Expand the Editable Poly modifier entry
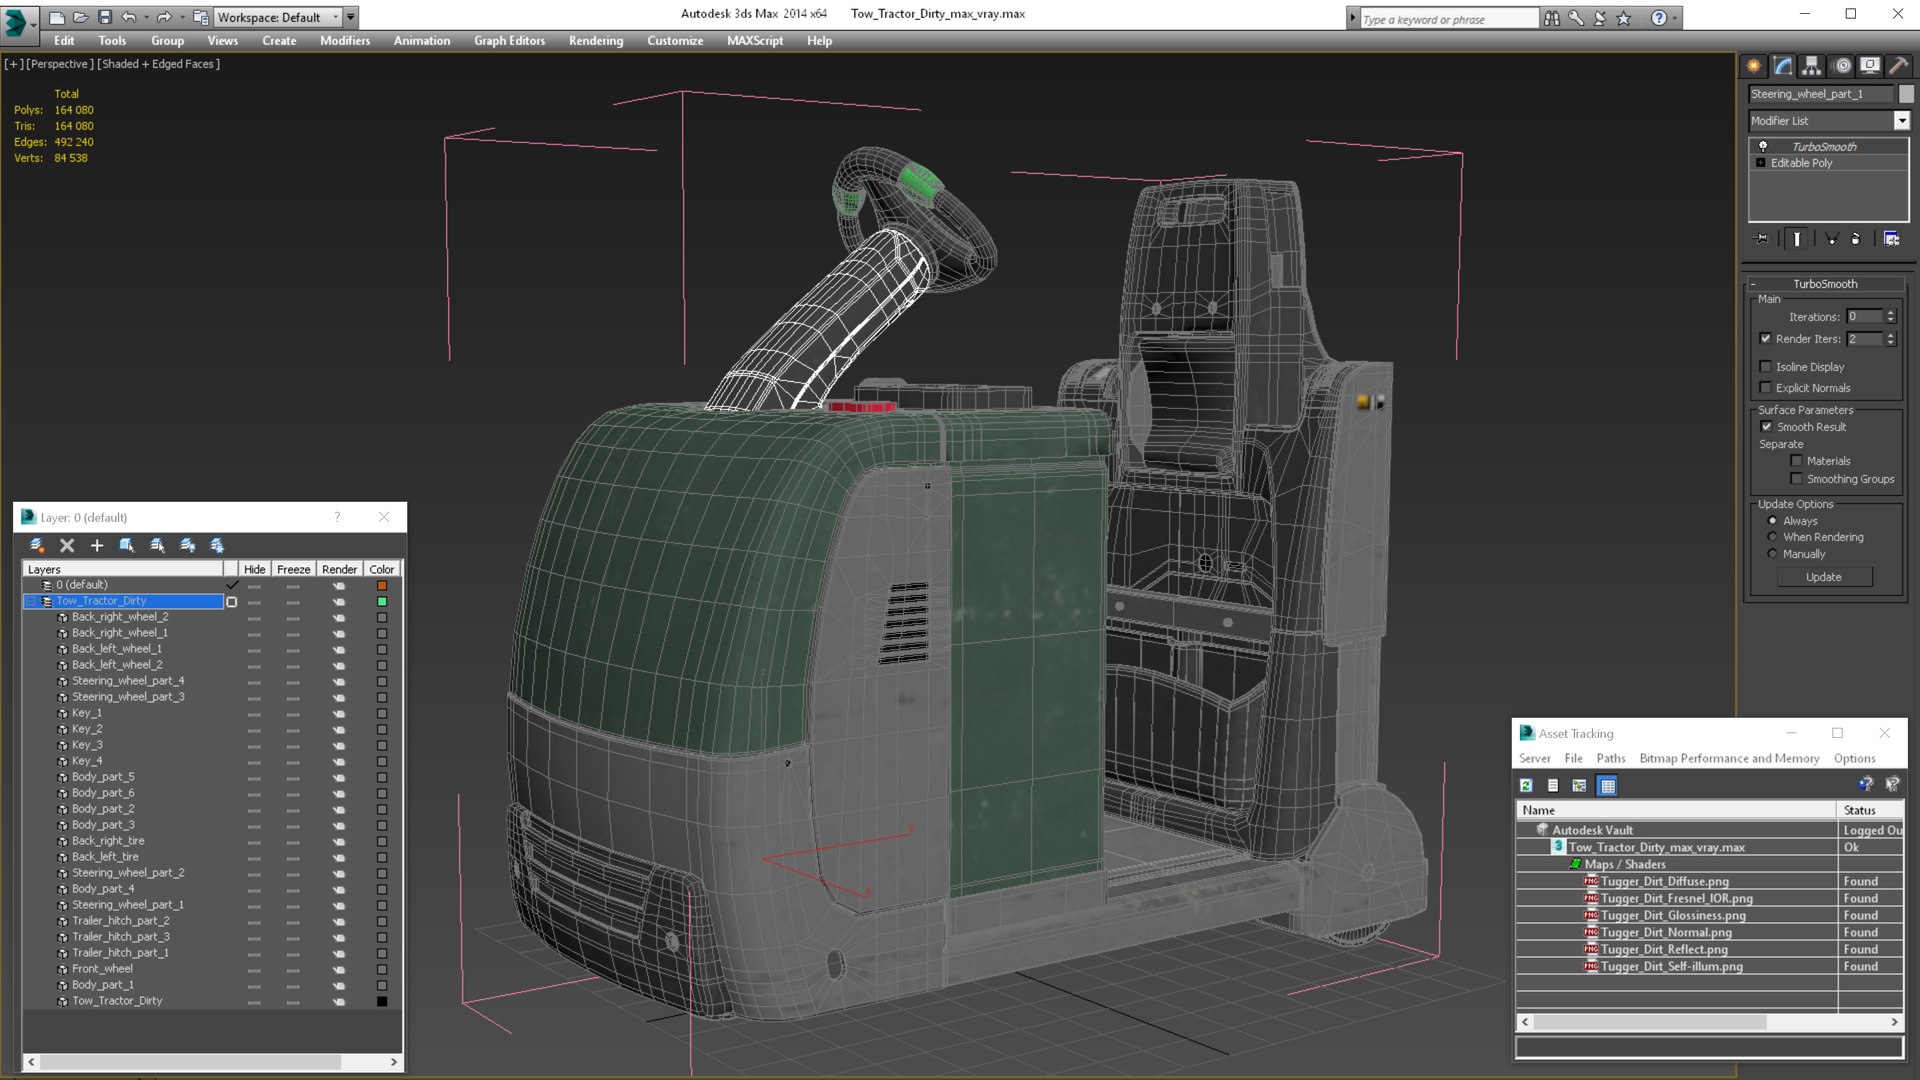The height and width of the screenshot is (1080, 1920). point(1761,163)
